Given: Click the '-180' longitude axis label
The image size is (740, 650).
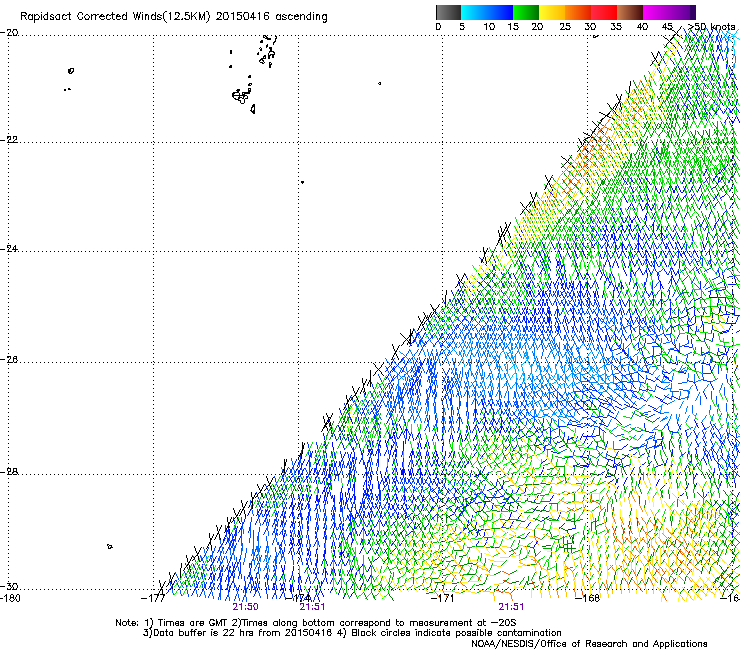Looking at the screenshot, I should tap(10, 598).
